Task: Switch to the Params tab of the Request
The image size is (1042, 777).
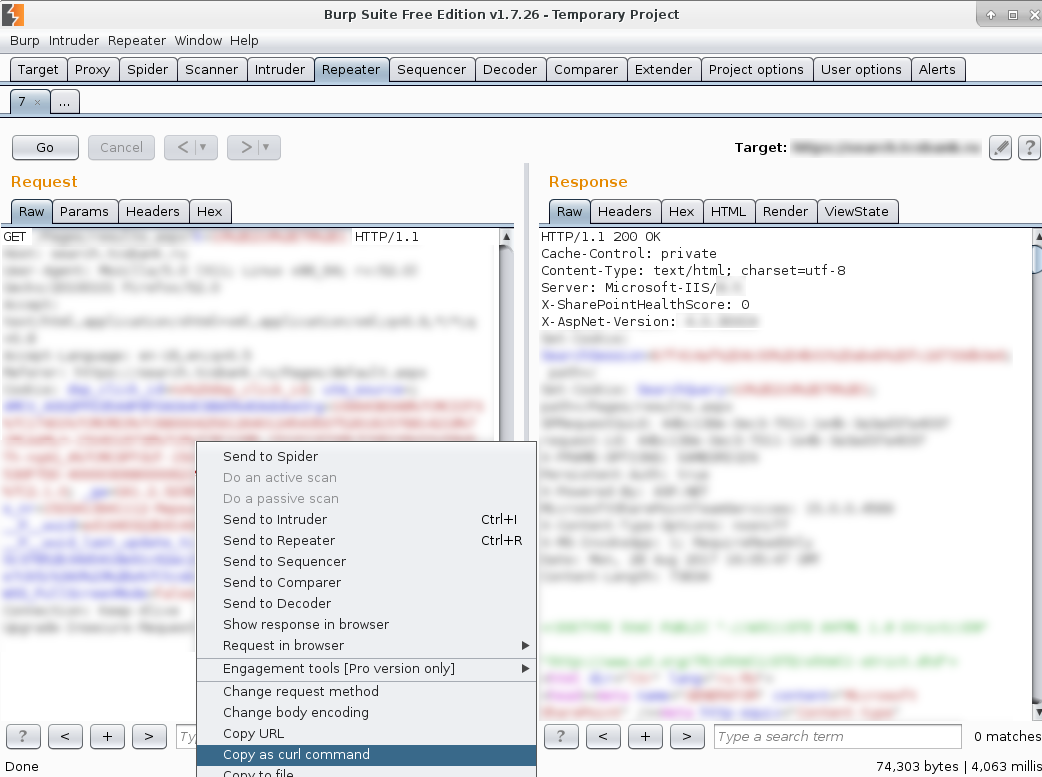Action: click(x=84, y=211)
